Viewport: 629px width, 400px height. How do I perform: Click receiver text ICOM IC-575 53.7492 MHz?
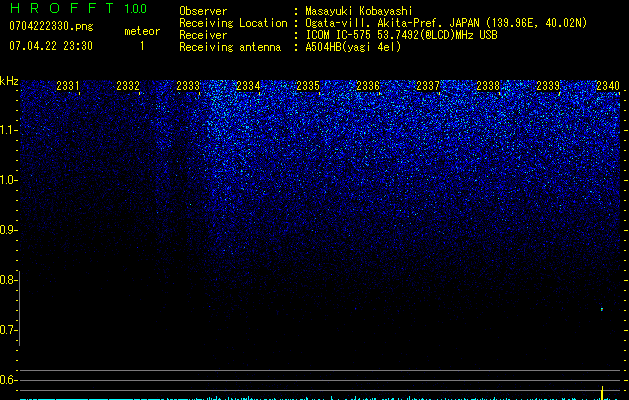coord(401,35)
